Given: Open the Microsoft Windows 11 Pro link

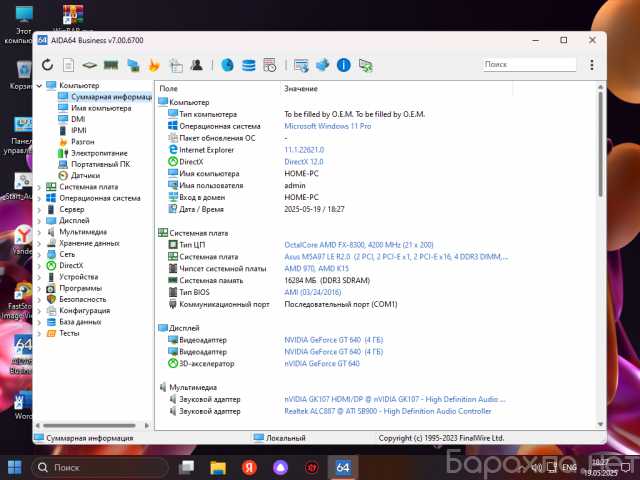Looking at the screenshot, I should tap(327, 126).
